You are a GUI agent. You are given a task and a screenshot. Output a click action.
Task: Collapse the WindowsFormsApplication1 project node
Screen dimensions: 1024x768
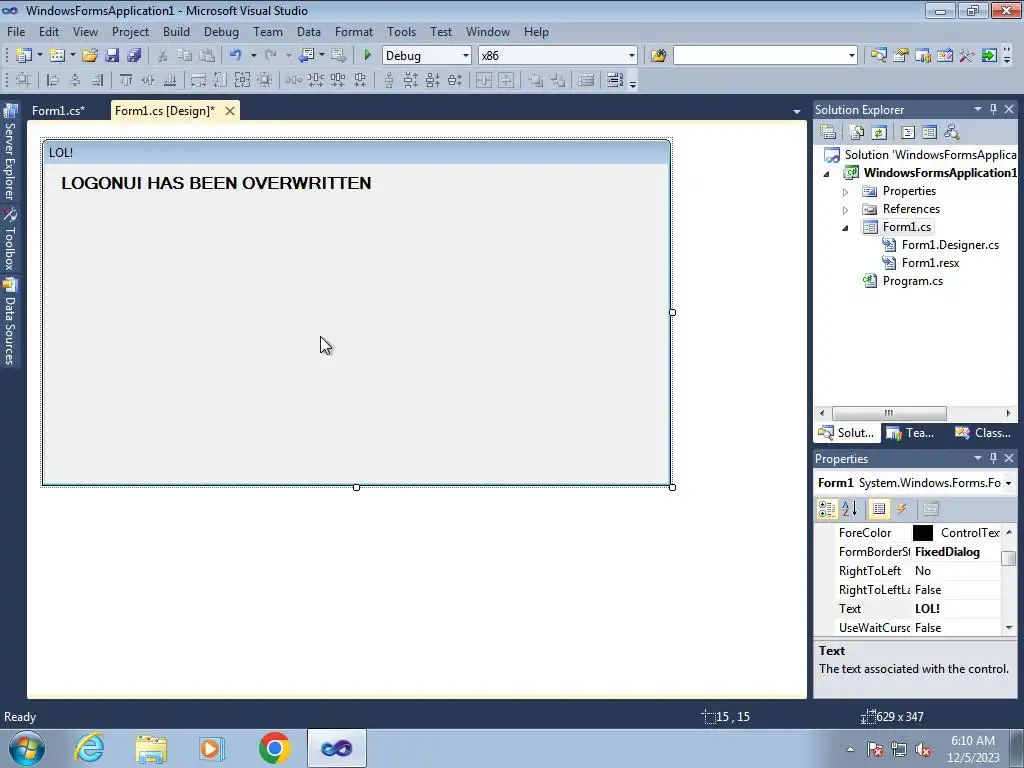pyautogui.click(x=826, y=174)
